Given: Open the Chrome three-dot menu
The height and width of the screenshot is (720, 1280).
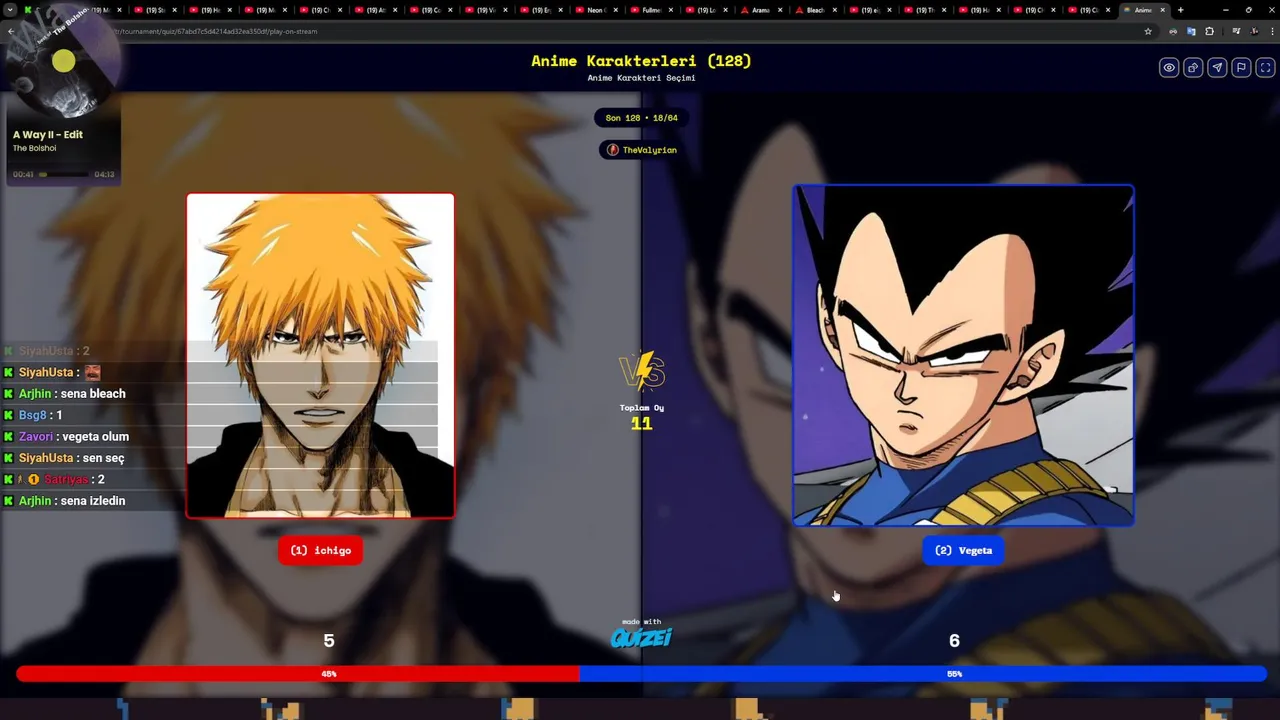Looking at the screenshot, I should [x=1270, y=31].
